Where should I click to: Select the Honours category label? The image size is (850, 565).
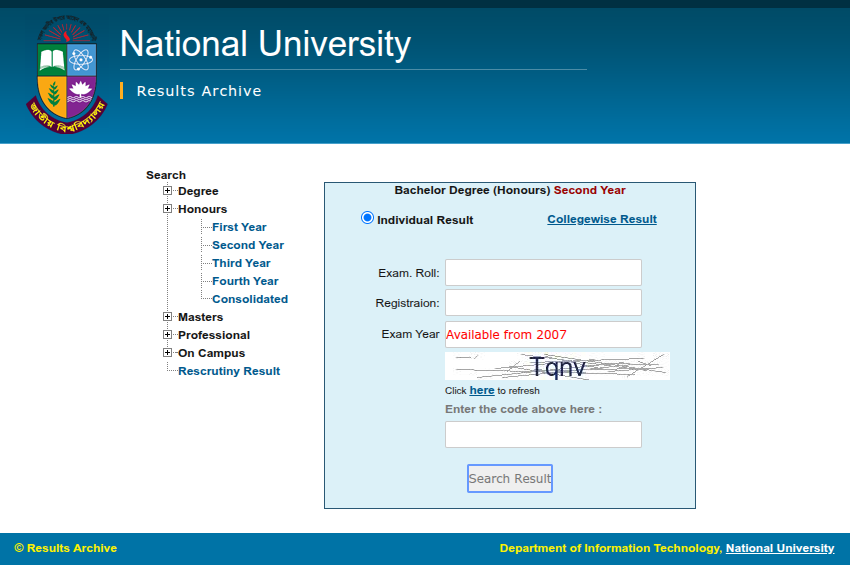(202, 209)
